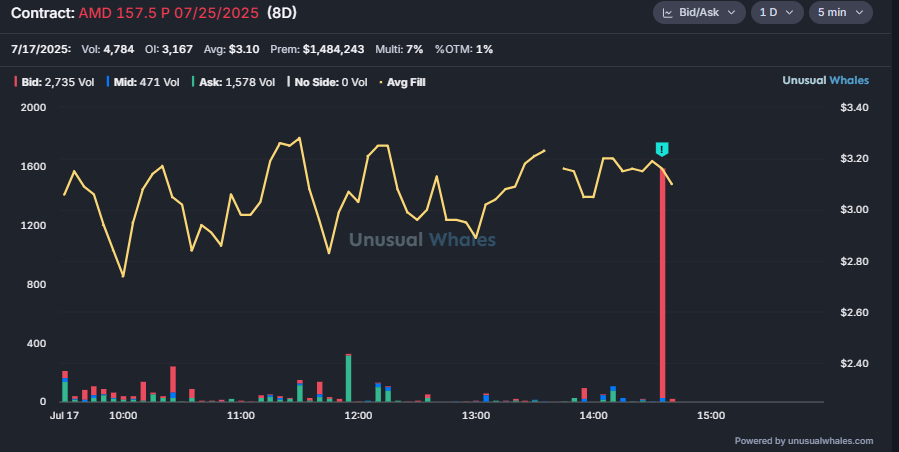Click the 15:00 time axis label
This screenshot has height=452, width=899.
(x=711, y=415)
